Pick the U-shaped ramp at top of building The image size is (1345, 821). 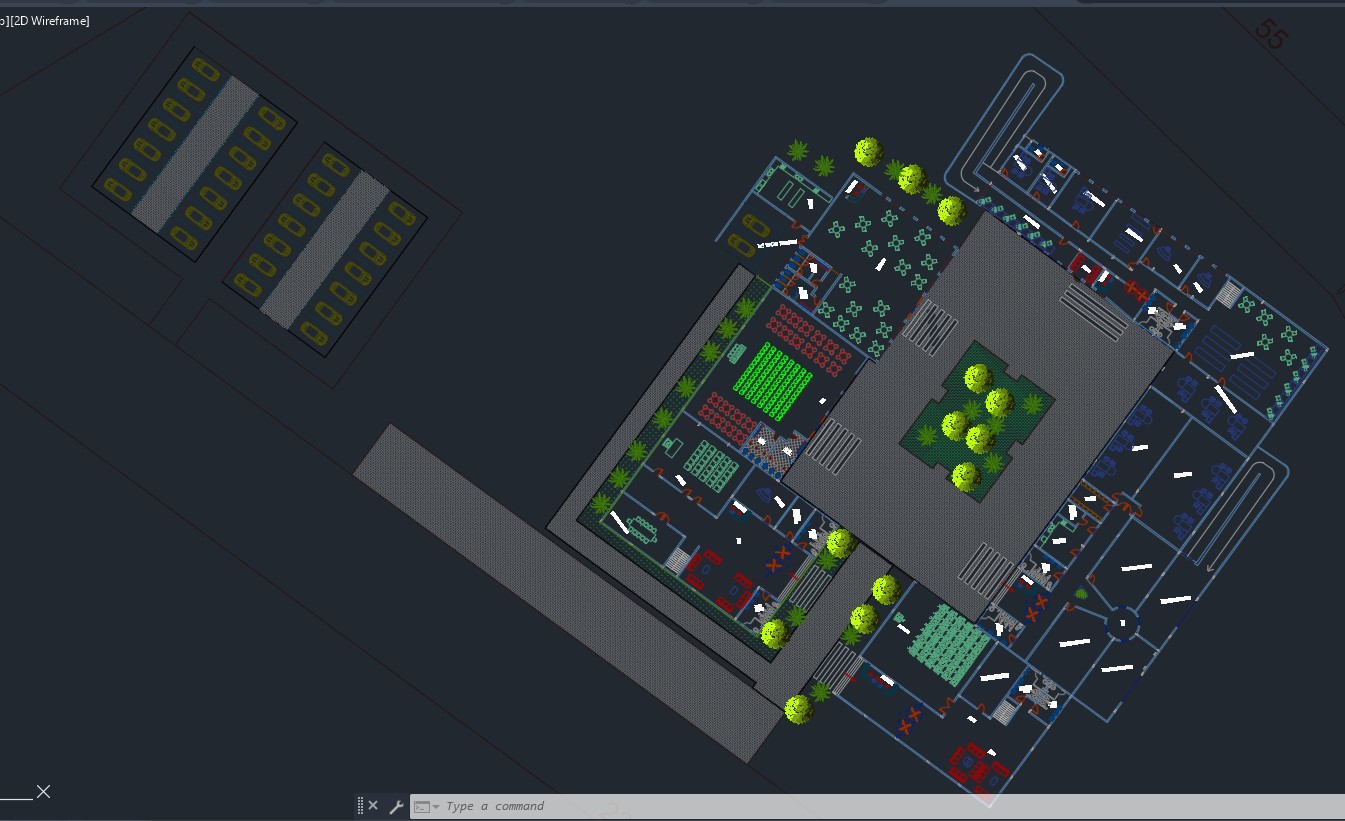click(1008, 120)
